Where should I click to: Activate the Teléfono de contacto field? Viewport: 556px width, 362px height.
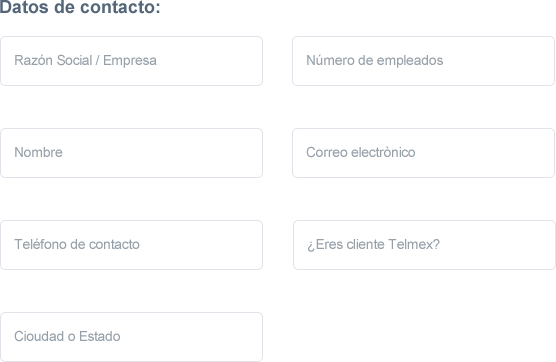click(x=131, y=245)
